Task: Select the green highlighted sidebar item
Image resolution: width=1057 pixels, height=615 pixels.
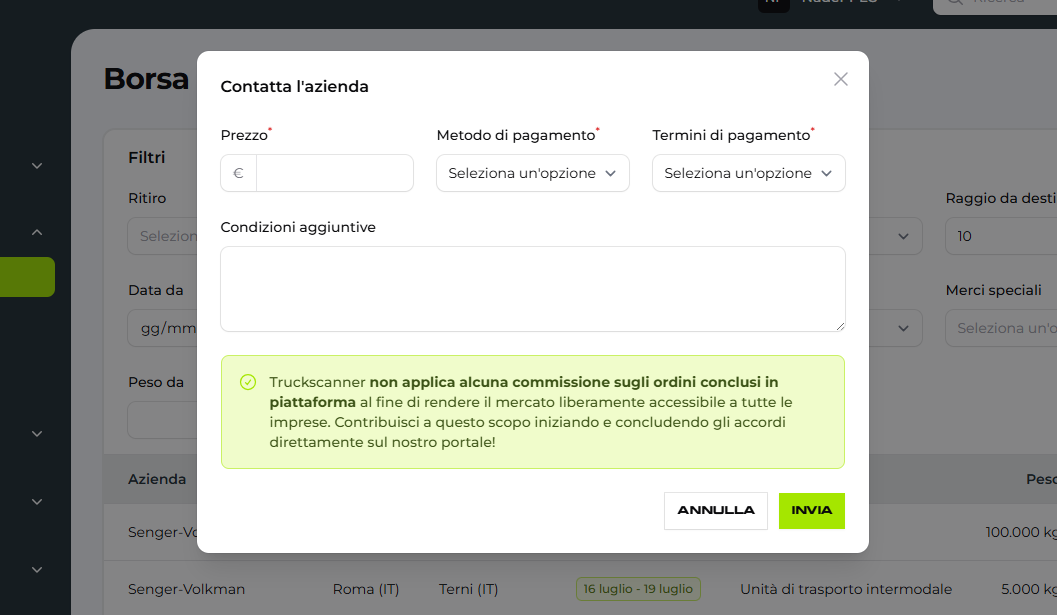Action: coord(27,276)
